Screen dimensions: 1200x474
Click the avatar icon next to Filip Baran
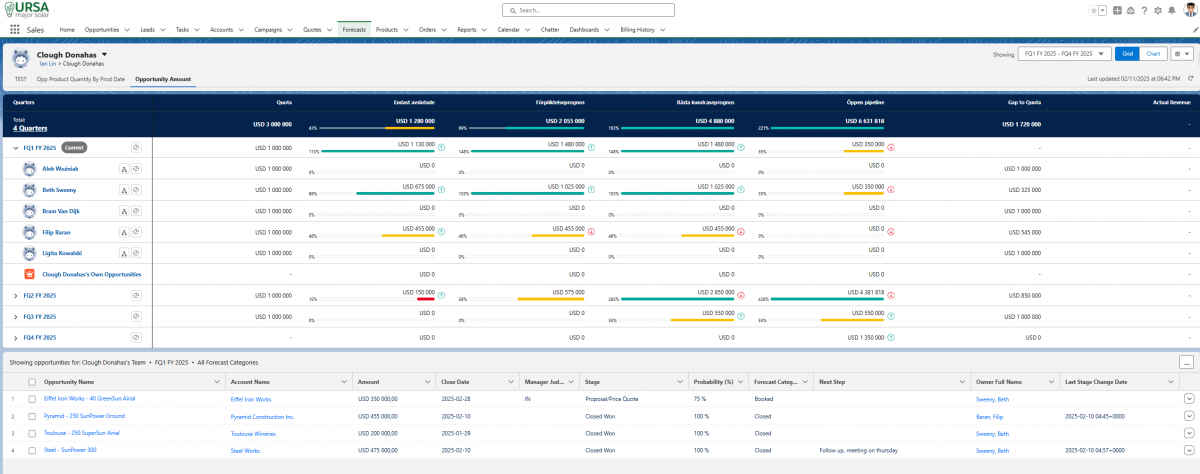point(30,232)
